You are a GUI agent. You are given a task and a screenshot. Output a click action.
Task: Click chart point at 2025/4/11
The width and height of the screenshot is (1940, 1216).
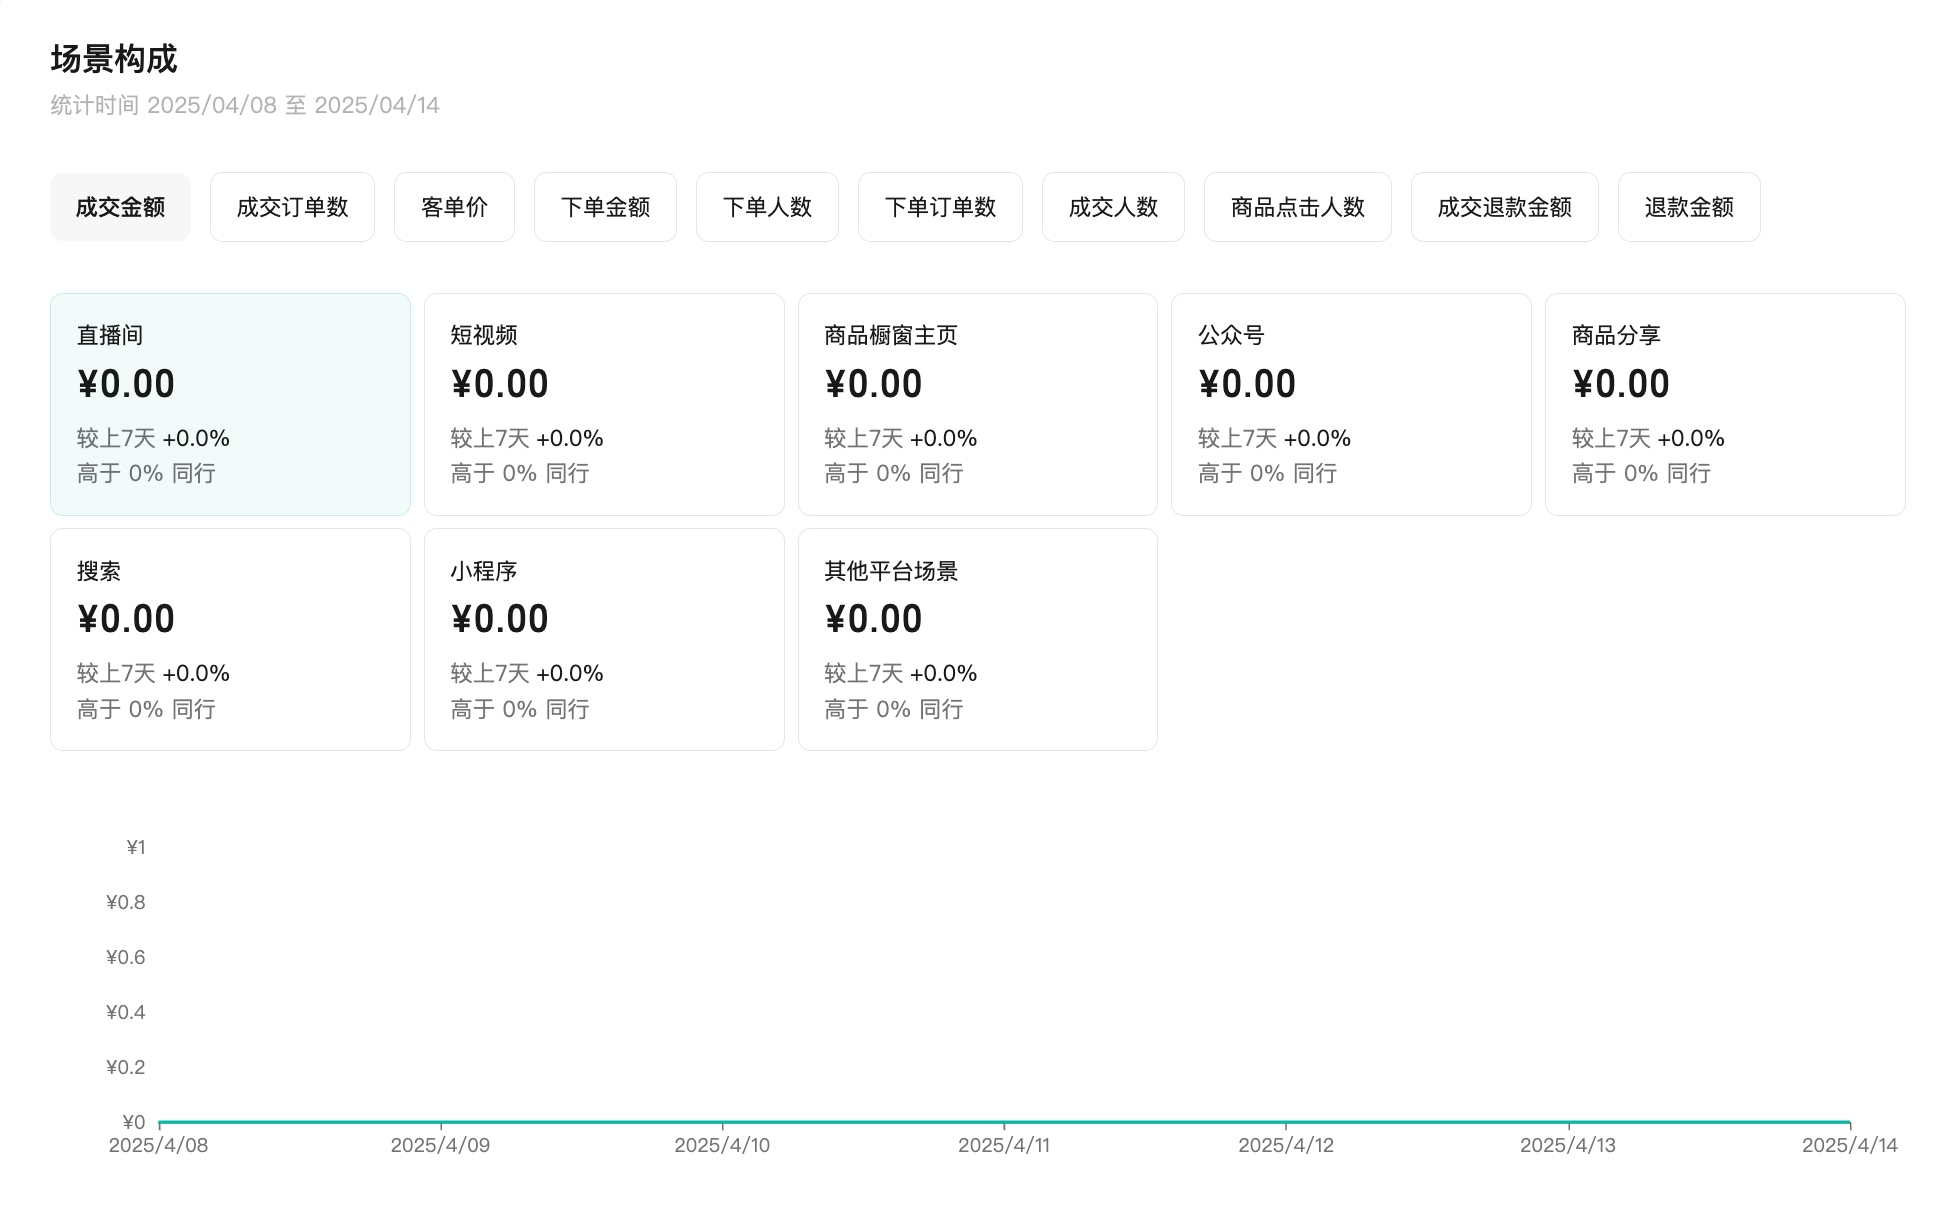pos(1004,1122)
